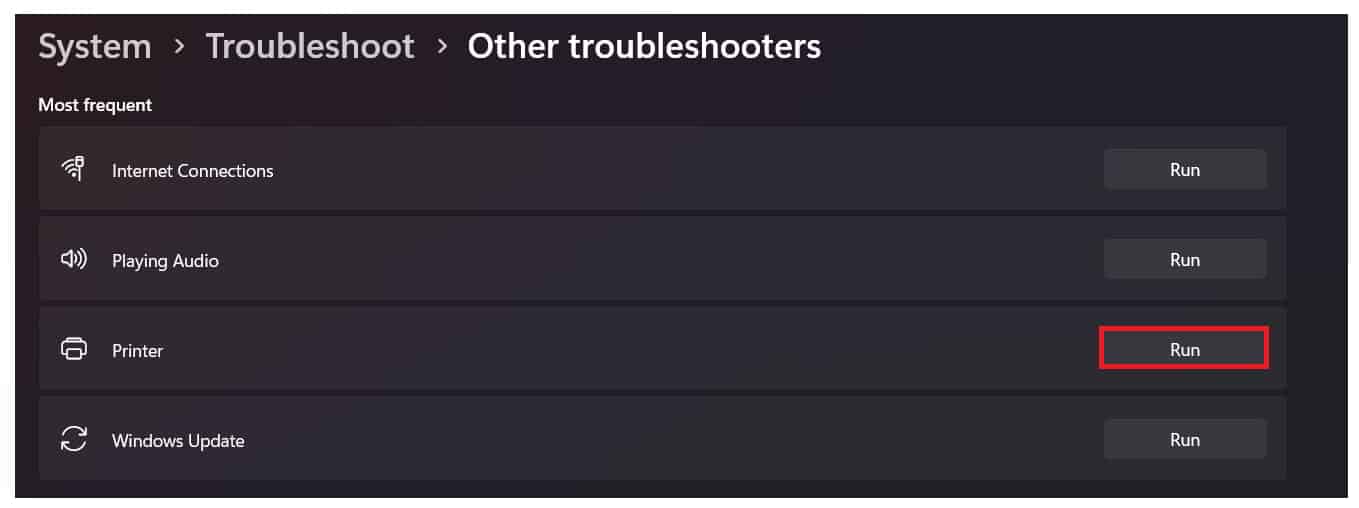The height and width of the screenshot is (508, 1359).
Task: Click the Printer icon
Action: point(73,350)
